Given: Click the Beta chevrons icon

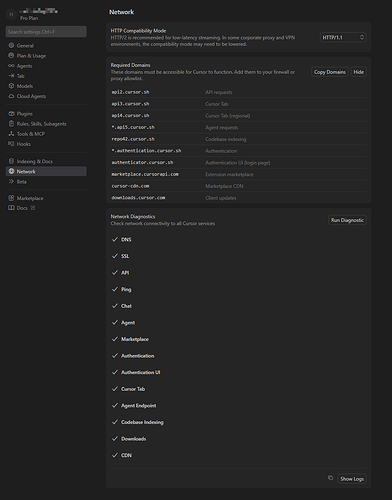Looking at the screenshot, I should click(x=11, y=181).
